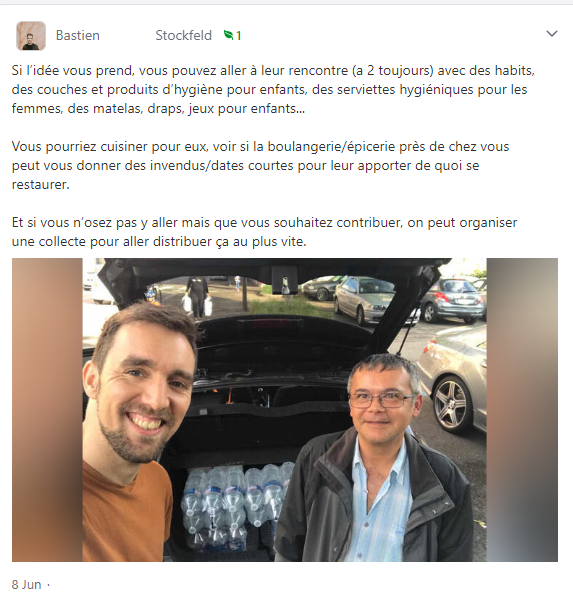Click the blurred right edge of photo
Screen dimensions: 573x602
522,410
